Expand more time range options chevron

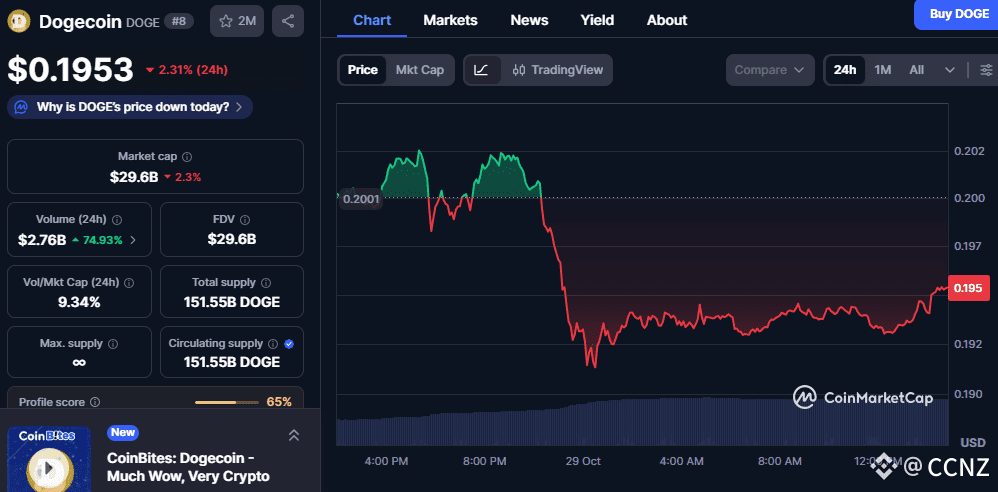[950, 70]
